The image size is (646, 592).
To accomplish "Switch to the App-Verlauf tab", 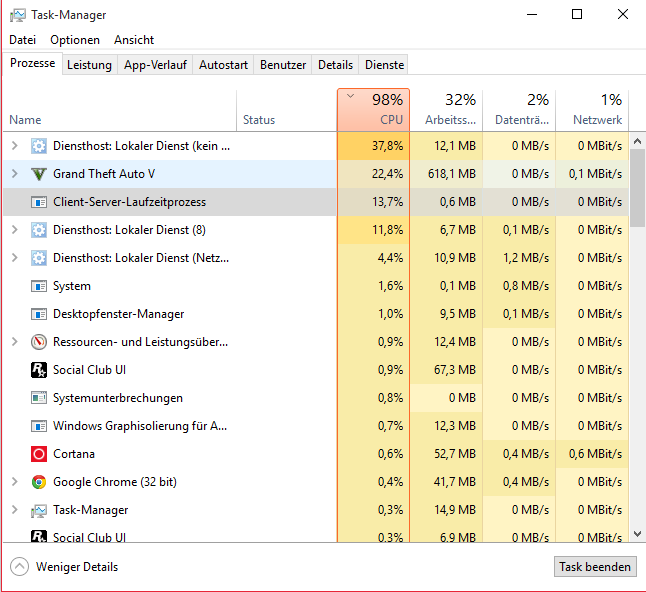I will (155, 65).
